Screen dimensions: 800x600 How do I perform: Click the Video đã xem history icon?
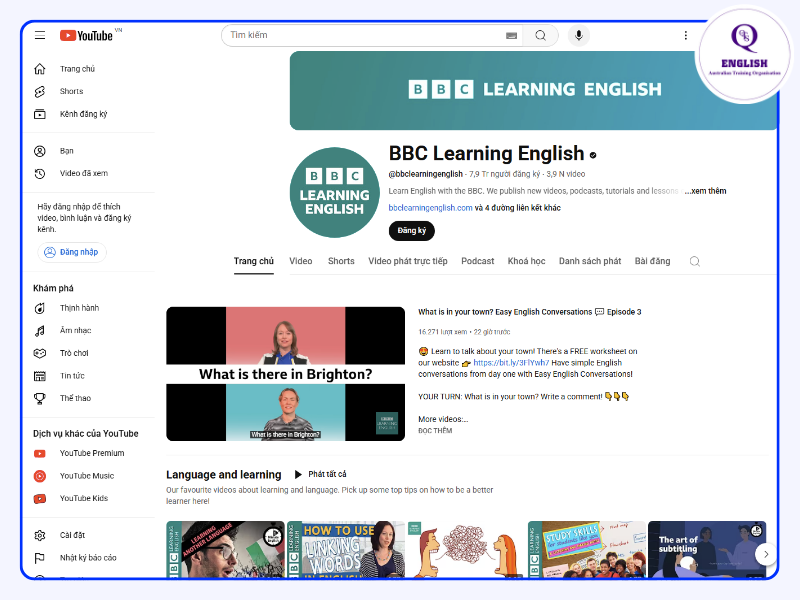click(x=40, y=173)
